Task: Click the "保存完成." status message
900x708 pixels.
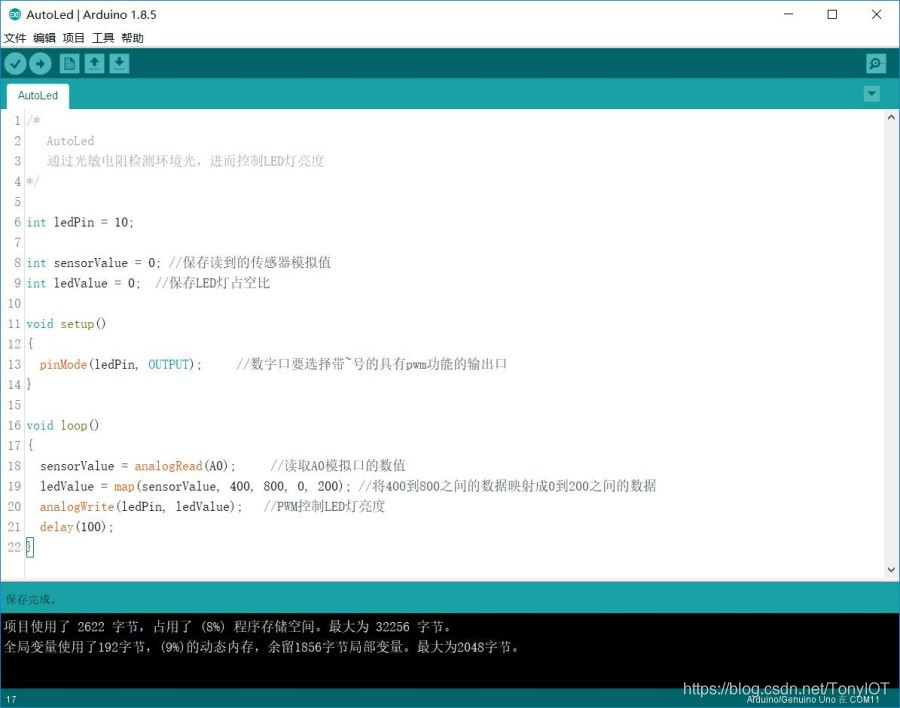Action: click(31, 599)
